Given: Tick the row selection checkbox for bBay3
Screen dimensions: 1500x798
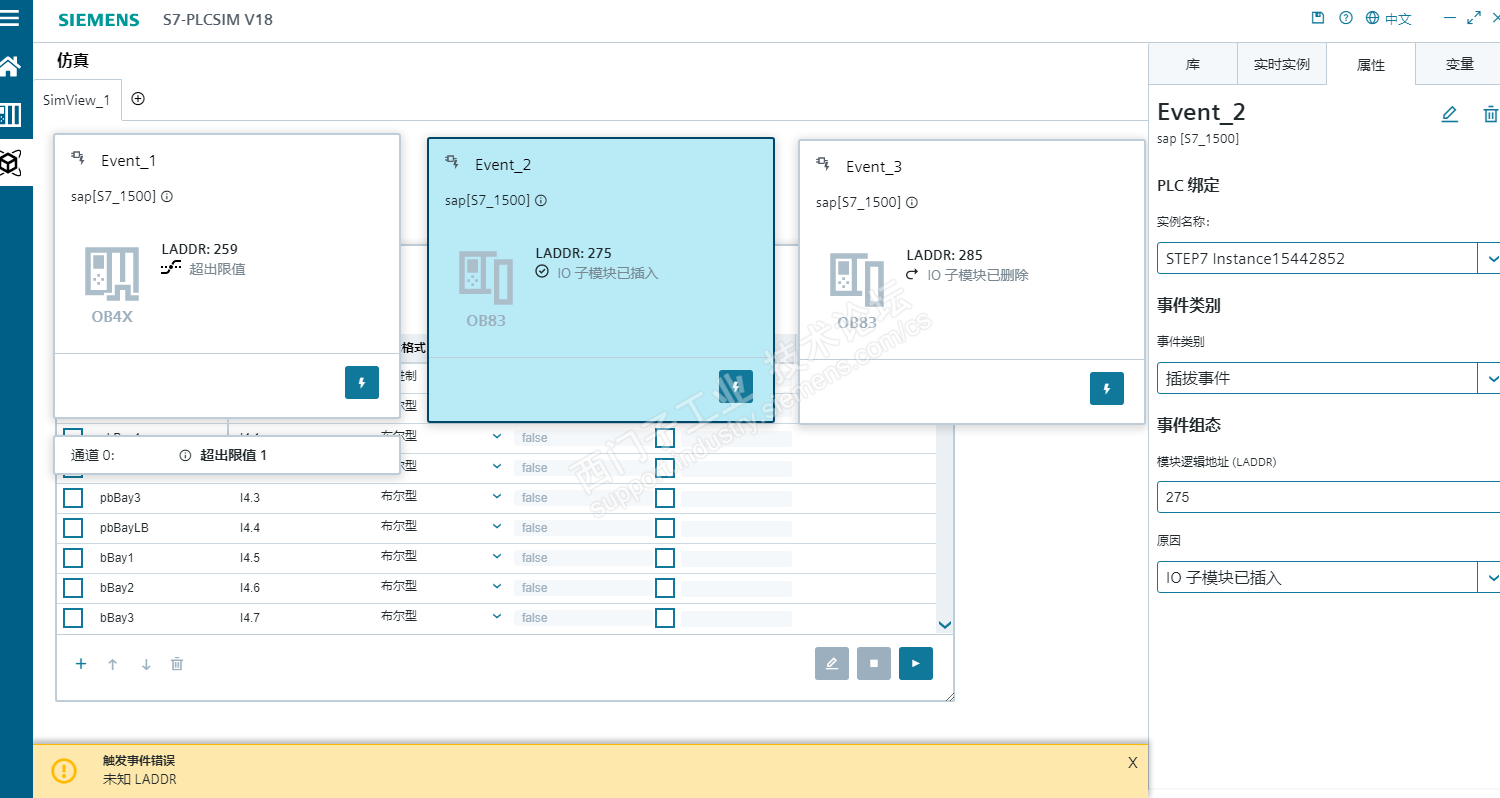Looking at the screenshot, I should pos(73,618).
